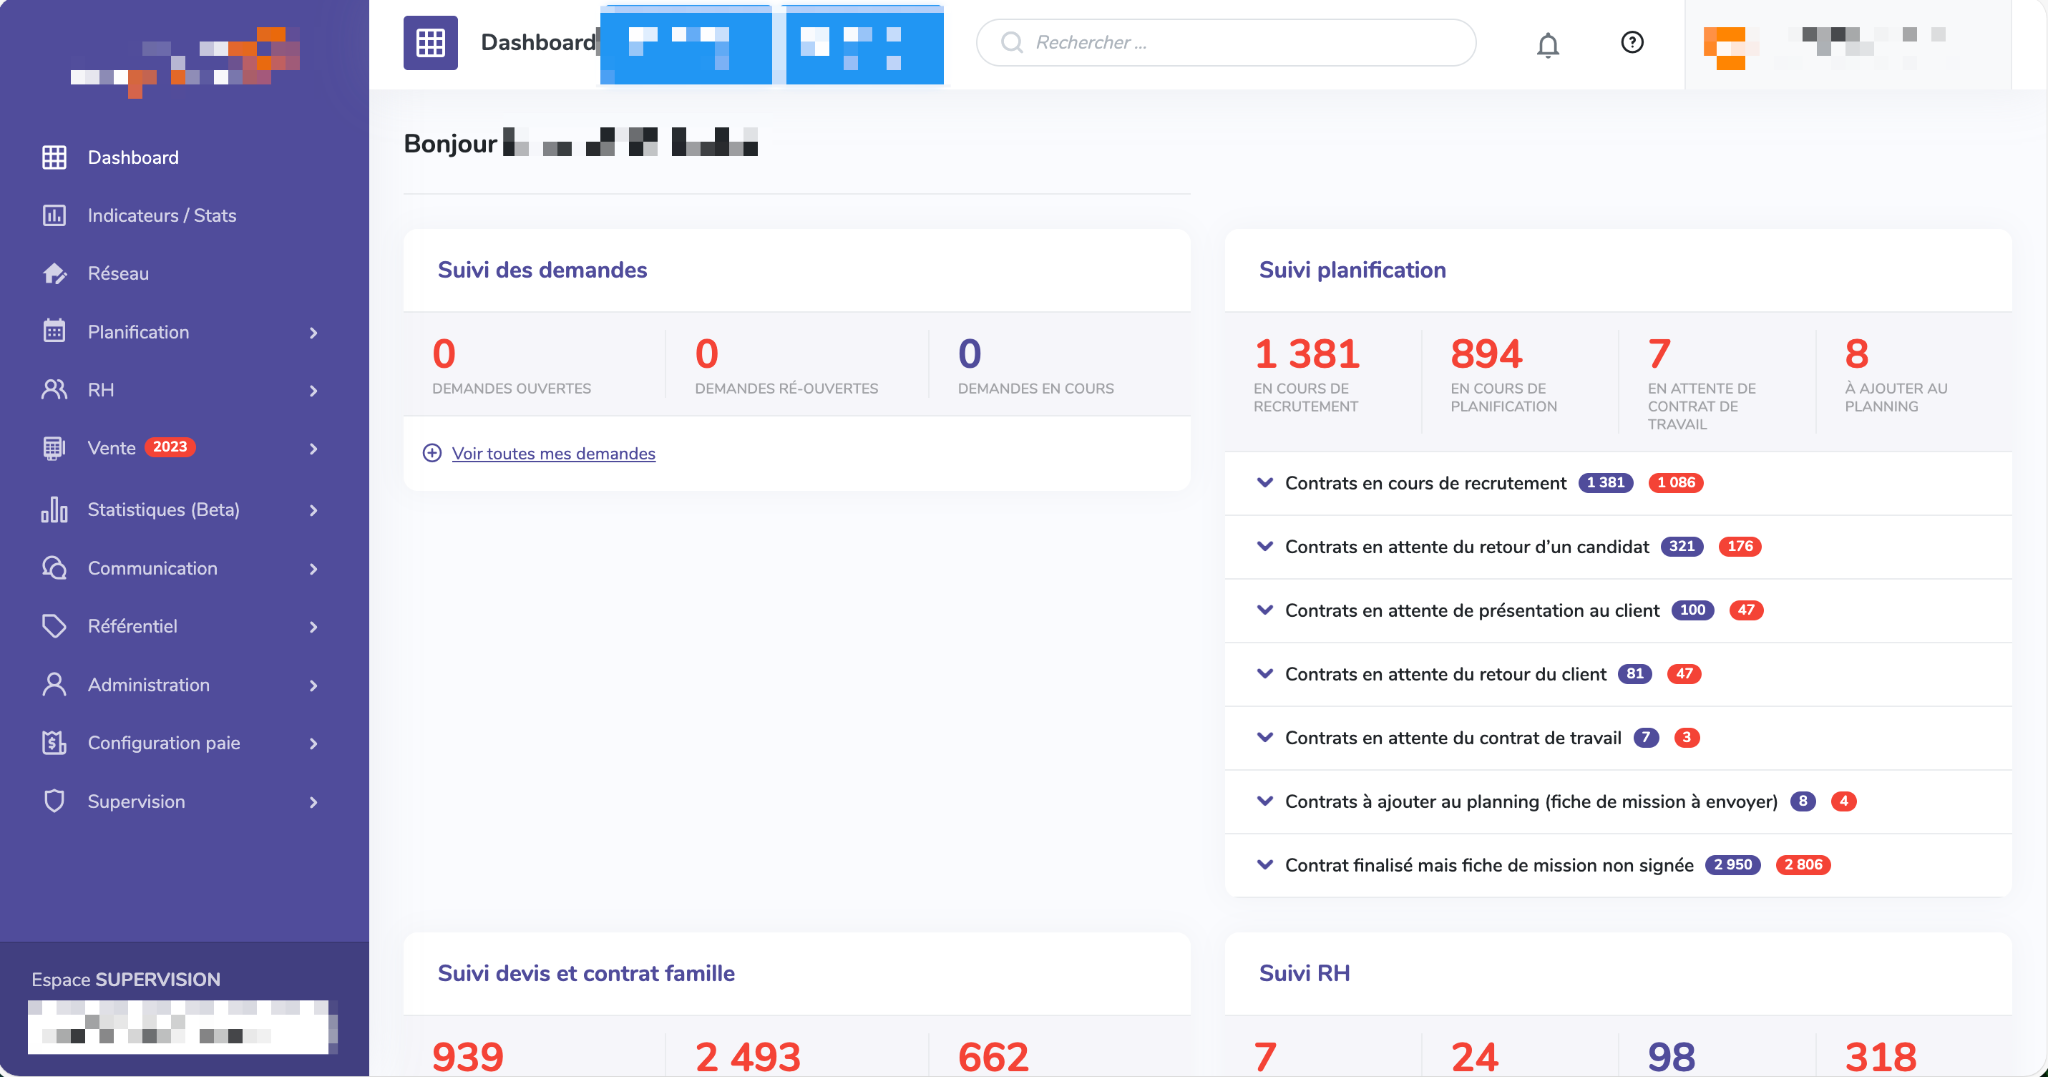Screen dimensions: 2048x1077
Task: Click the Indicateurs / Stats chart icon
Action: [54, 215]
